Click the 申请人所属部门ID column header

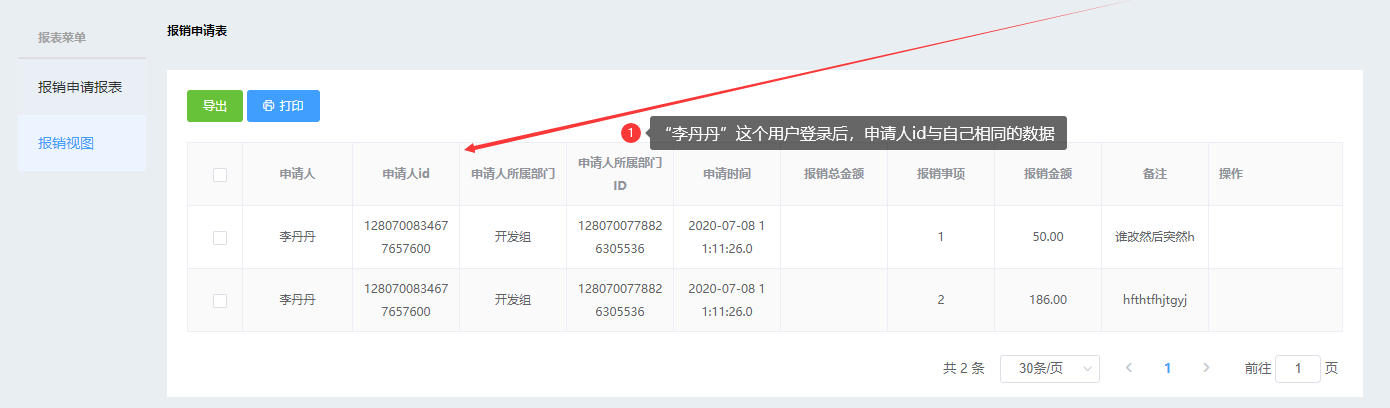tap(620, 174)
